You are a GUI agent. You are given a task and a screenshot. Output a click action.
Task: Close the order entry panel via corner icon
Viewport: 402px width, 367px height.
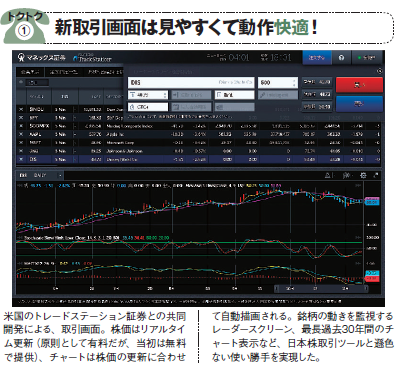click(379, 71)
